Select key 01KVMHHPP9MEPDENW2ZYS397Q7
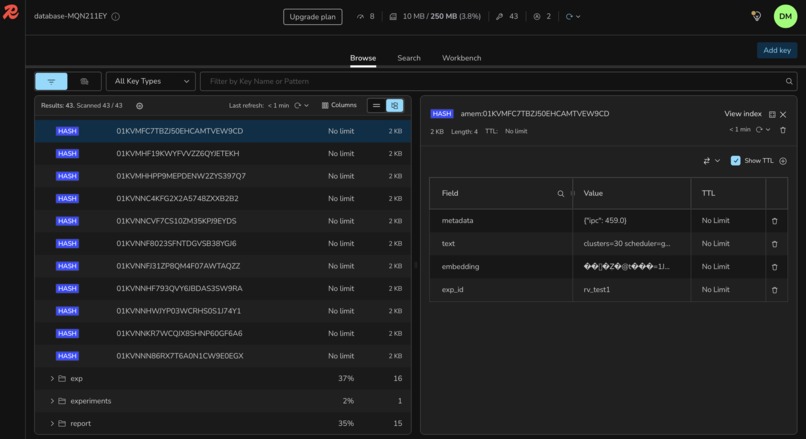Viewport: 806px width, 439px height. [223, 176]
